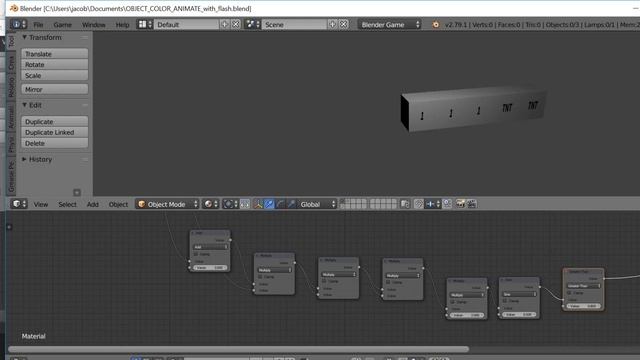Click the Scale button
Image resolution: width=640 pixels, height=360 pixels.
(x=55, y=76)
